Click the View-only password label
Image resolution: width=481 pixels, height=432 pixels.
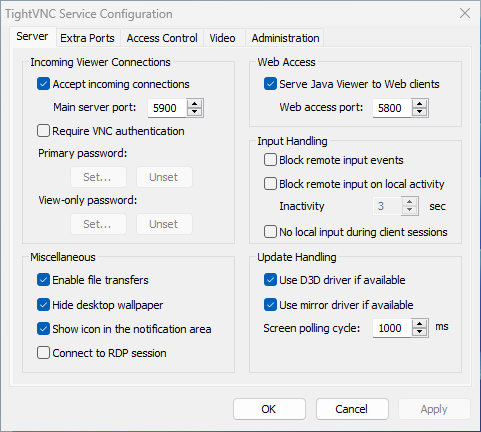pyautogui.click(x=88, y=200)
